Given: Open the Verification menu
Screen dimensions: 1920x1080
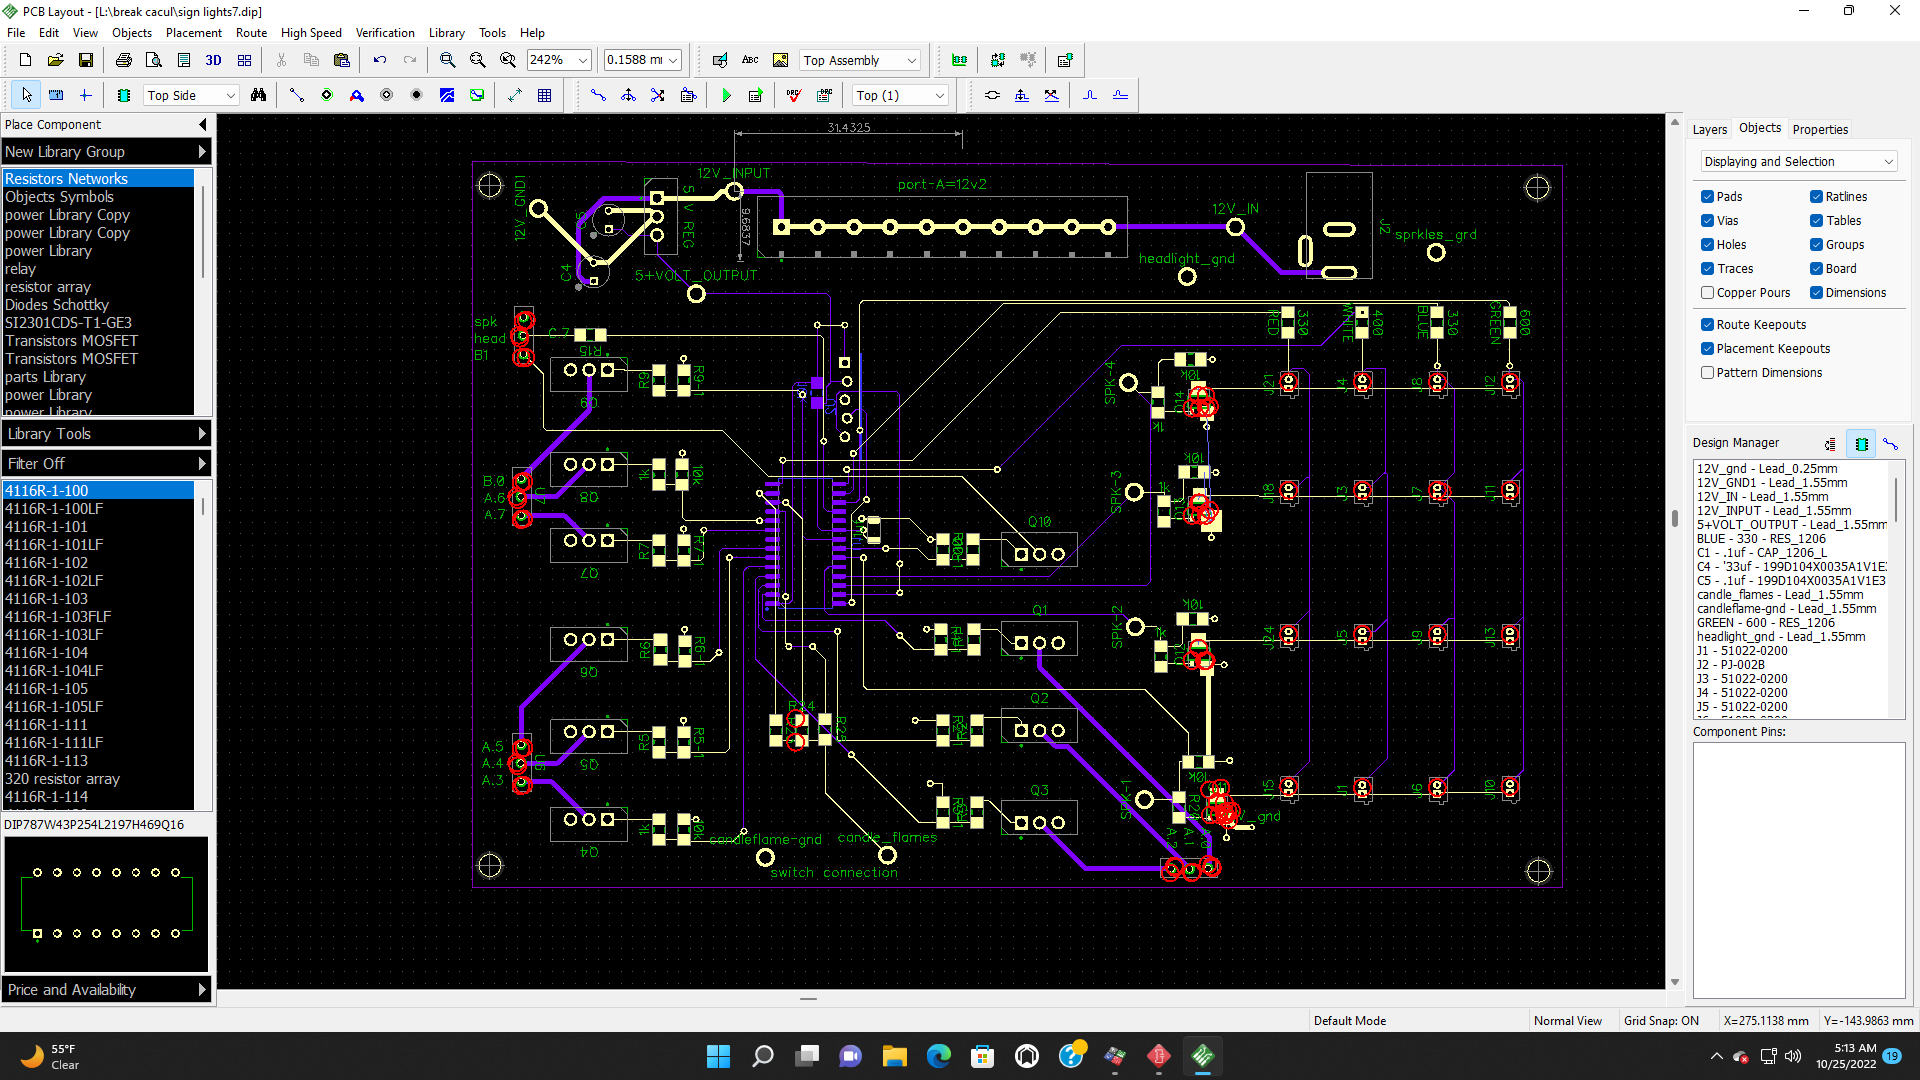Looking at the screenshot, I should point(385,33).
